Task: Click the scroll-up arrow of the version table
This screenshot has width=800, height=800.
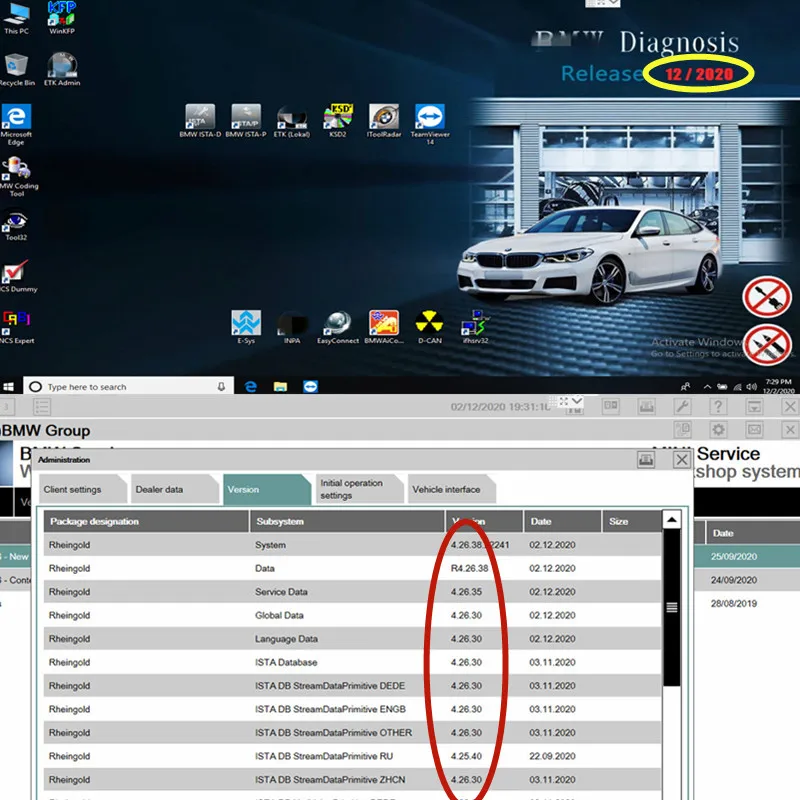Action: (671, 520)
